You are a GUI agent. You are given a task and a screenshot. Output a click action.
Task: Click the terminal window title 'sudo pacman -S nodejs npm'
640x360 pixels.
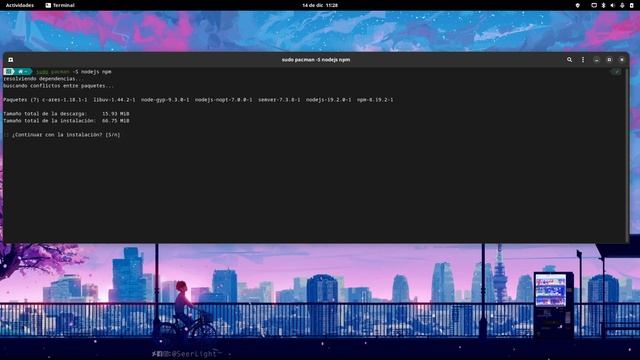click(316, 60)
